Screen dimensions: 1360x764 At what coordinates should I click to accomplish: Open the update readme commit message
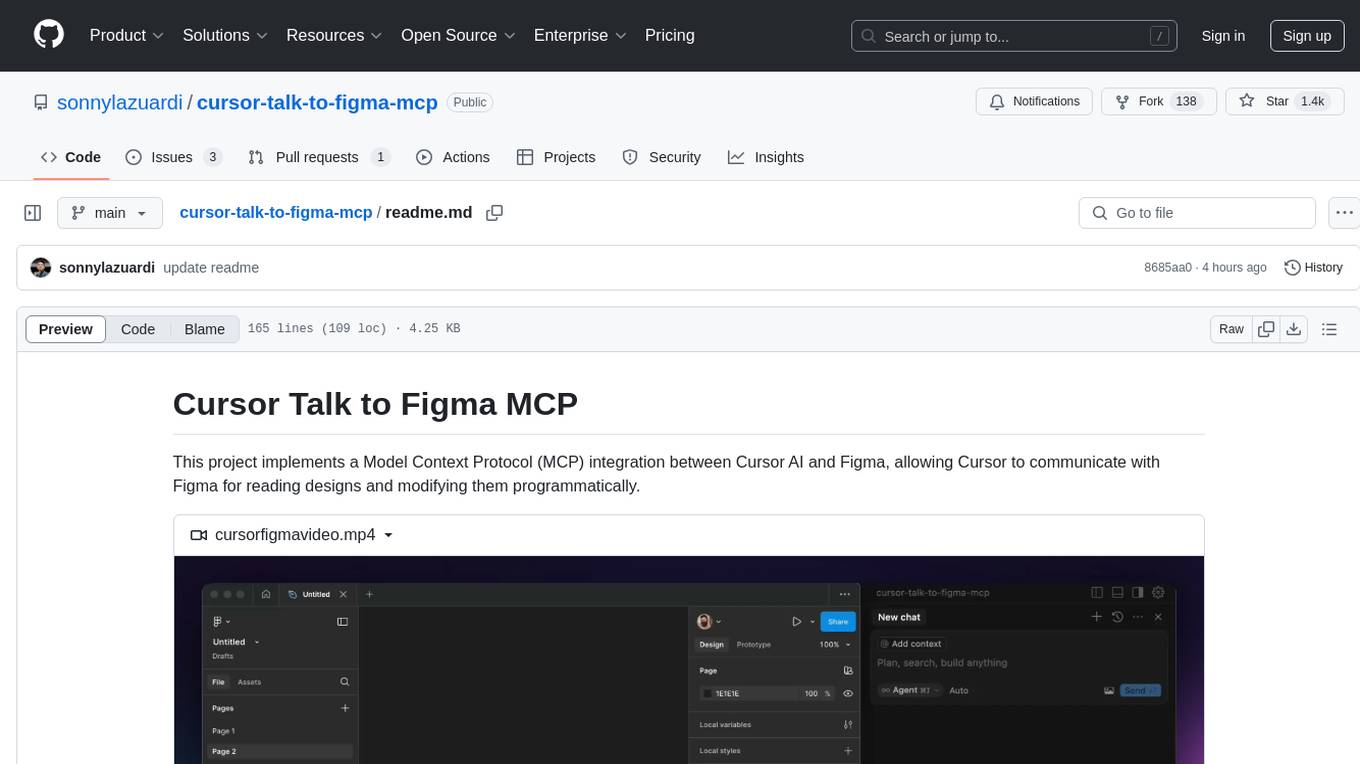[211, 268]
